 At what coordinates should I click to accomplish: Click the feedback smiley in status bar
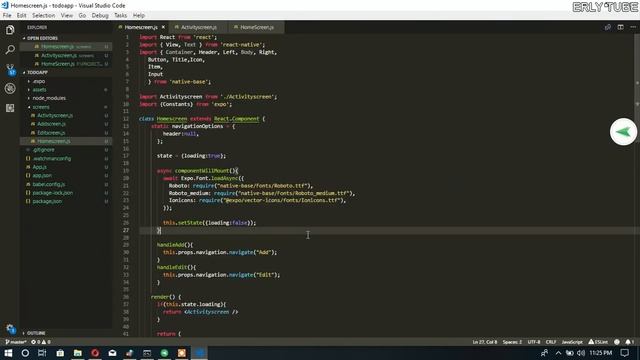[x=617, y=342]
